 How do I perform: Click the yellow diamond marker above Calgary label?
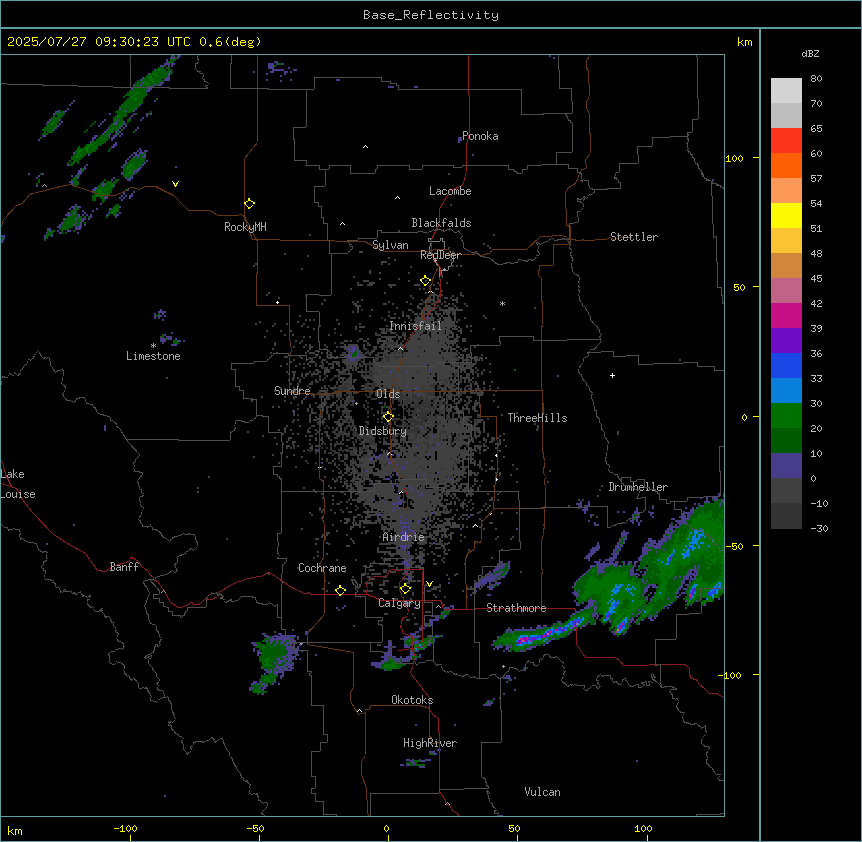pos(405,589)
